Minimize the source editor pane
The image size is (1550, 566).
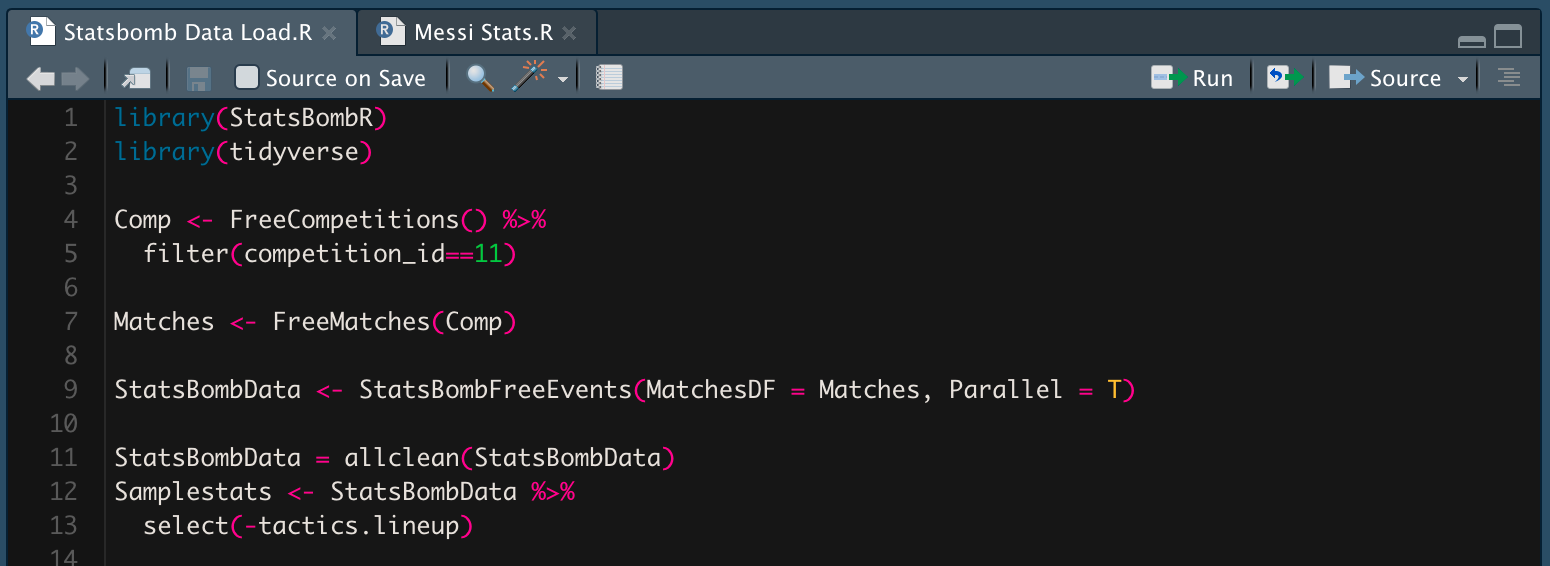pyautogui.click(x=1472, y=41)
